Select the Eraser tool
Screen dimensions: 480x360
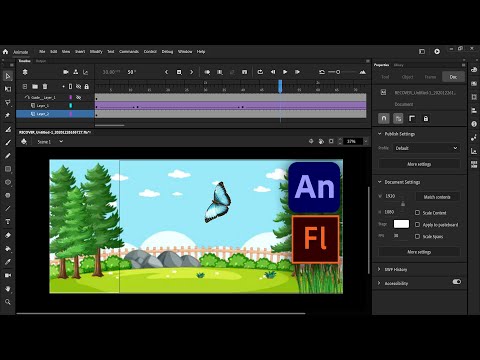point(8,235)
